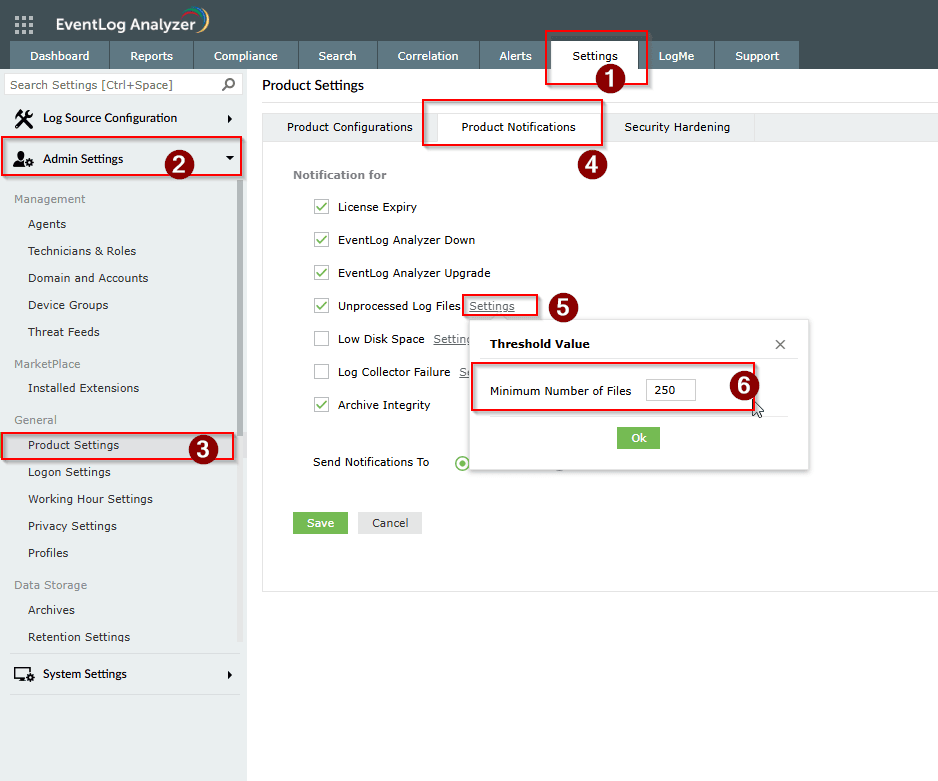
Task: Open Privacy Settings
Action: pos(72,526)
